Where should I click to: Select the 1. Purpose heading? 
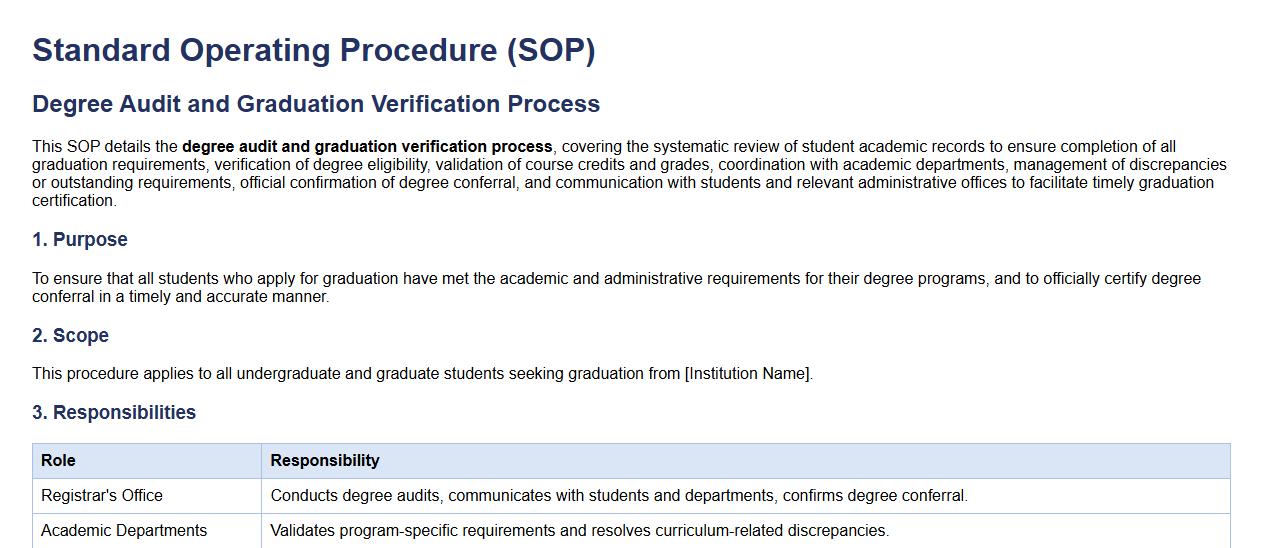pos(80,240)
